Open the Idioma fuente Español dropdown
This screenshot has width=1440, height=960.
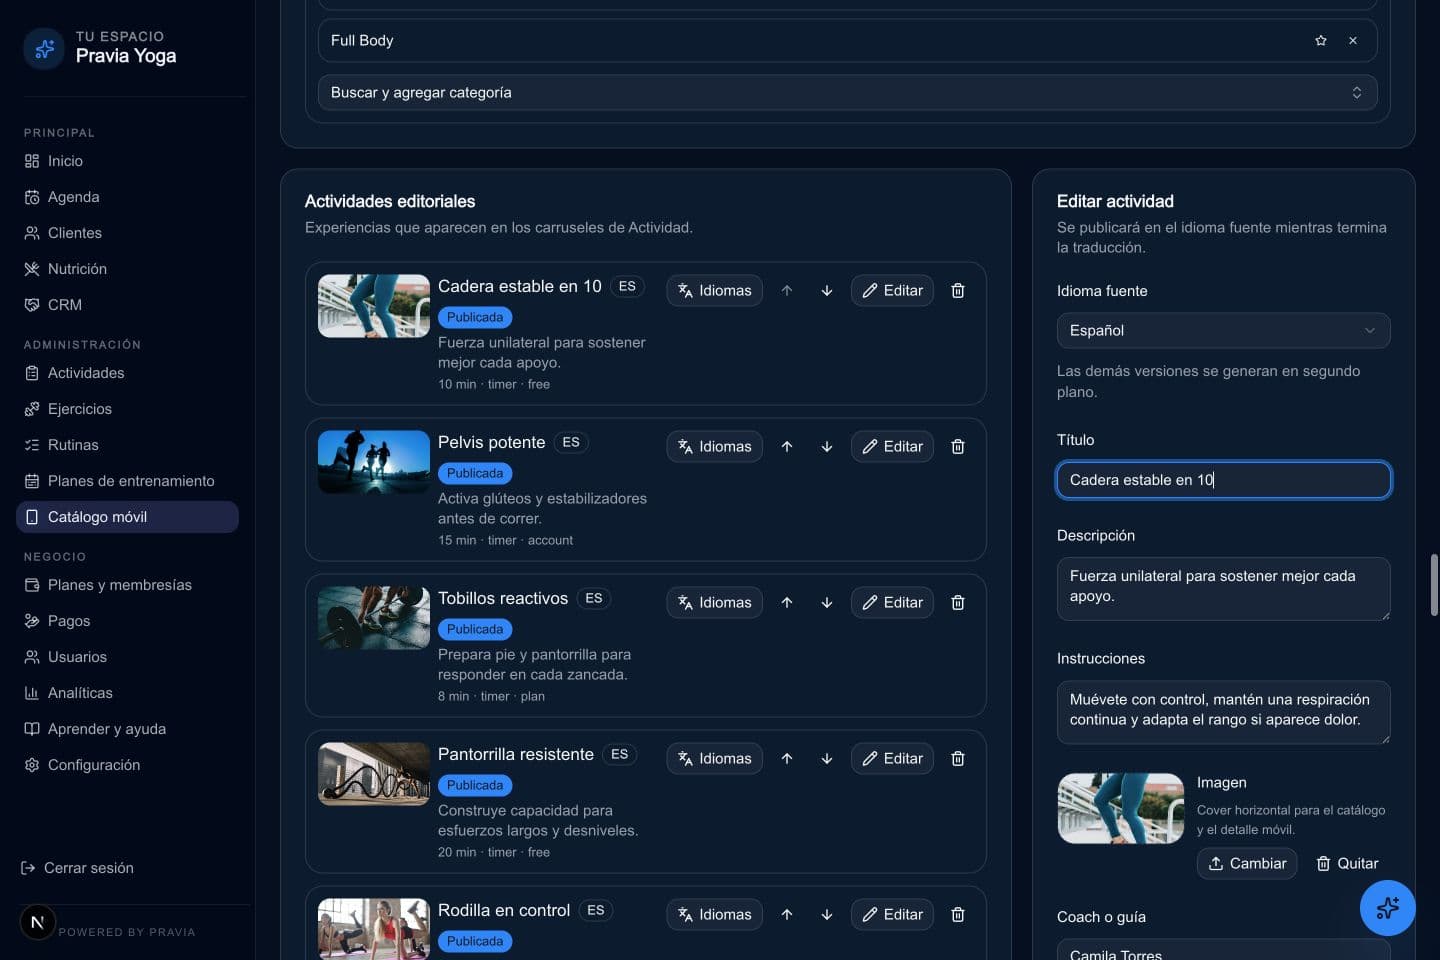(x=1223, y=330)
